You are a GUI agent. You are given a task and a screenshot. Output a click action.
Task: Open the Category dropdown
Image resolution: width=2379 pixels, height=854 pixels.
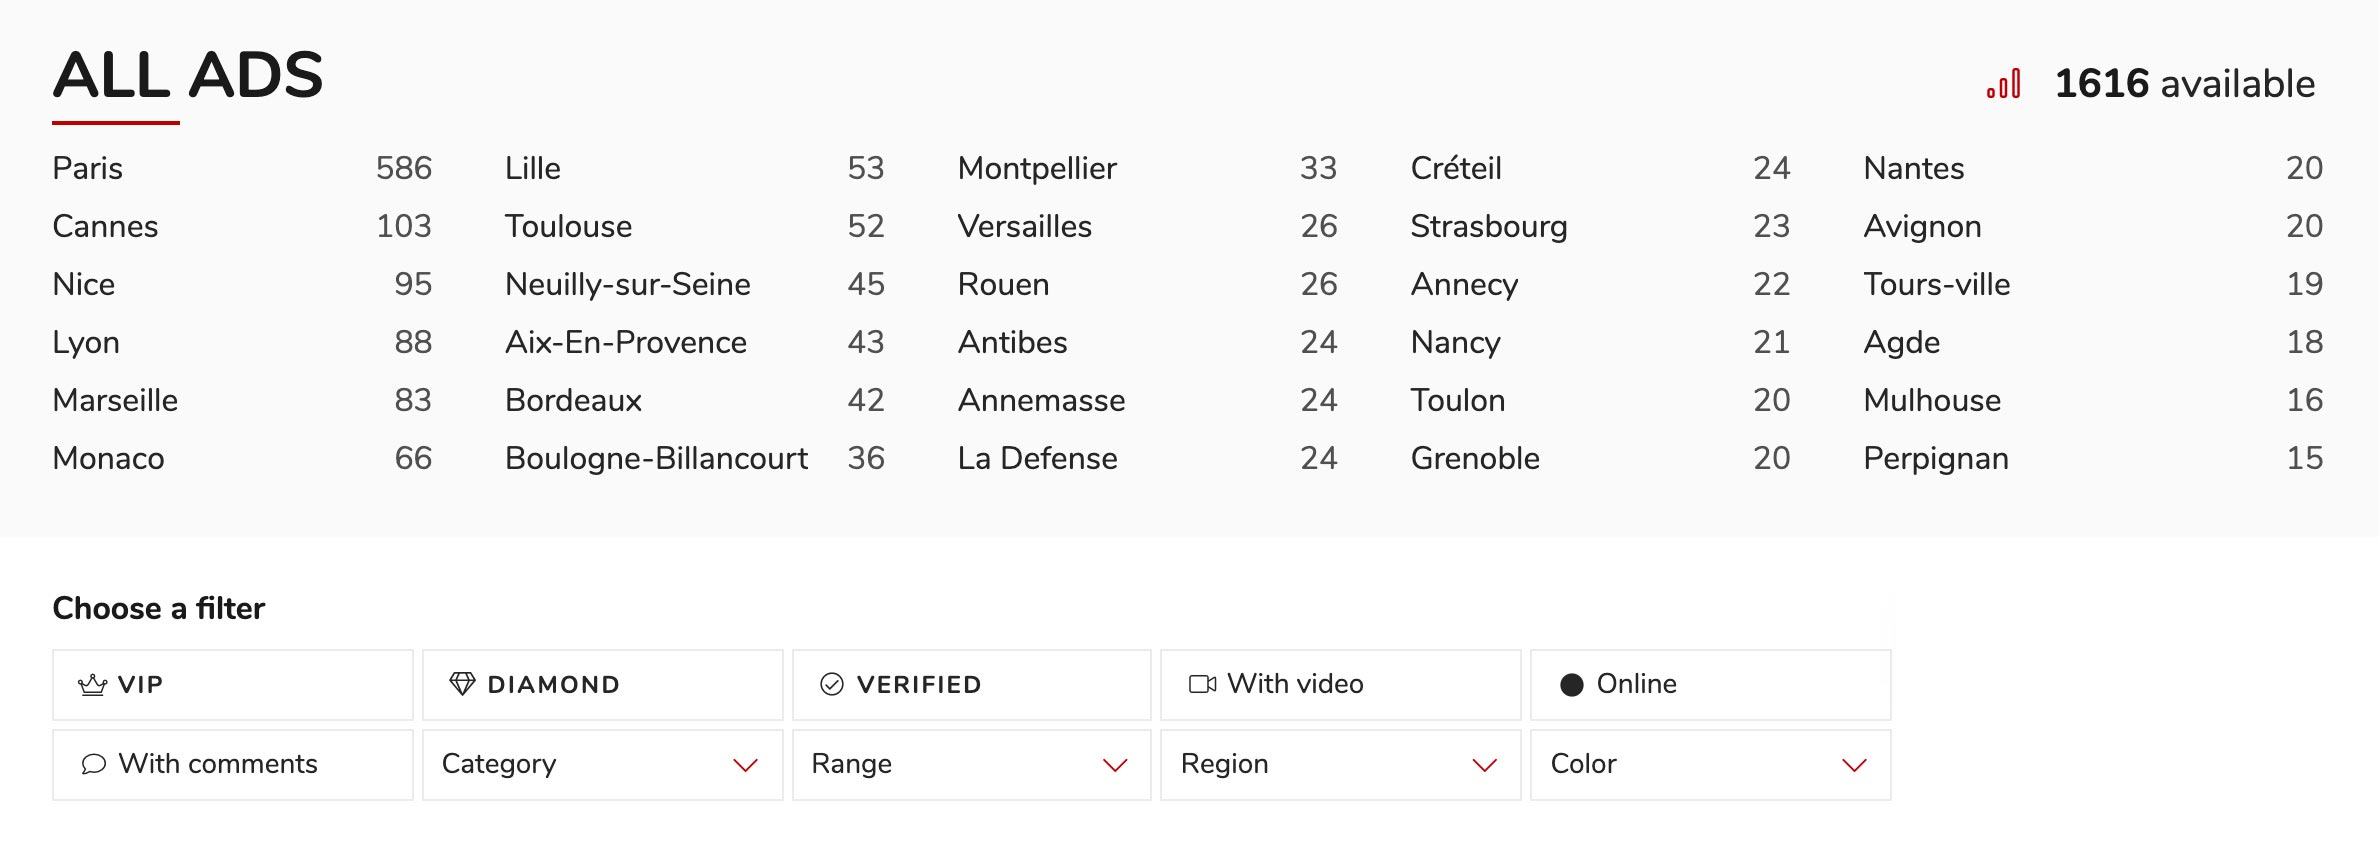[603, 765]
